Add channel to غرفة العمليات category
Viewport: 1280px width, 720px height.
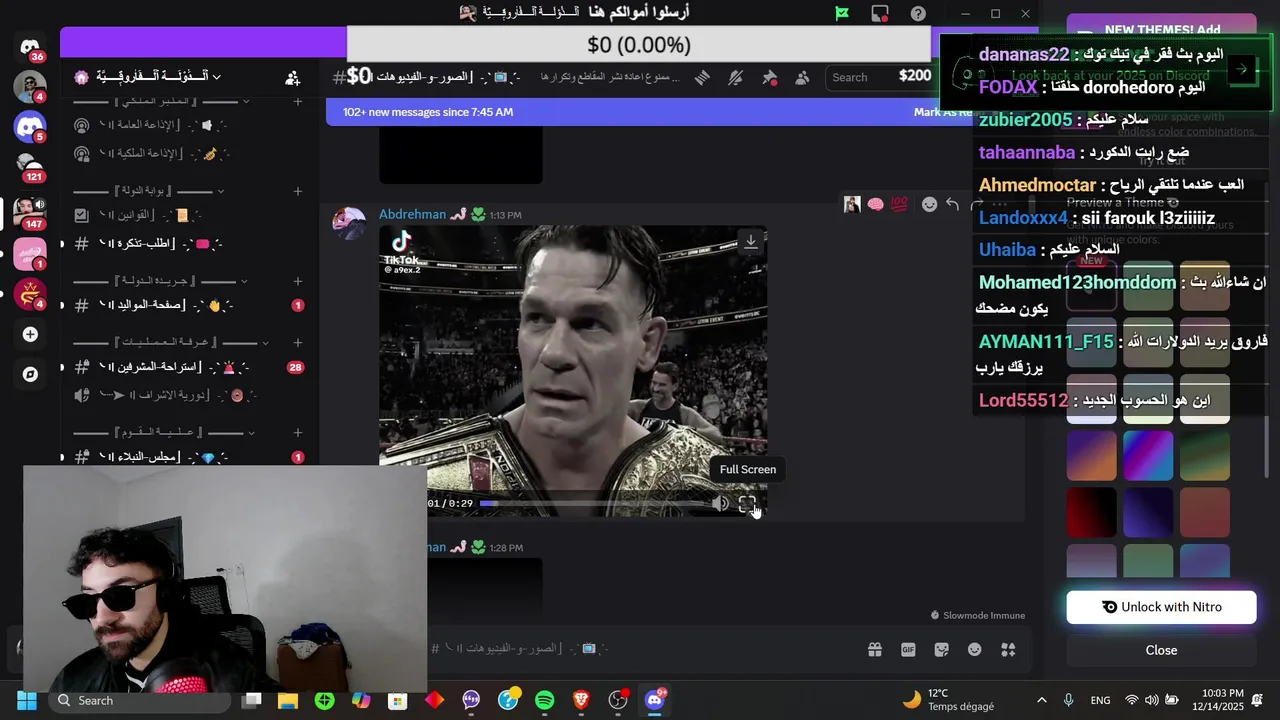click(298, 342)
